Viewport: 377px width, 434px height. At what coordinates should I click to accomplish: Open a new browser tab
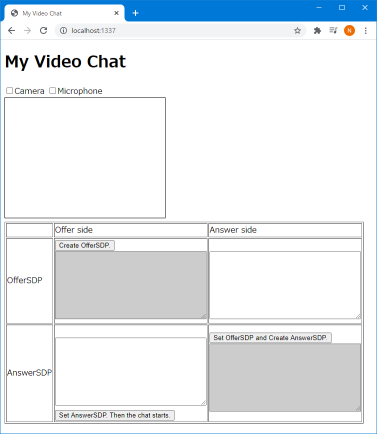[x=135, y=13]
